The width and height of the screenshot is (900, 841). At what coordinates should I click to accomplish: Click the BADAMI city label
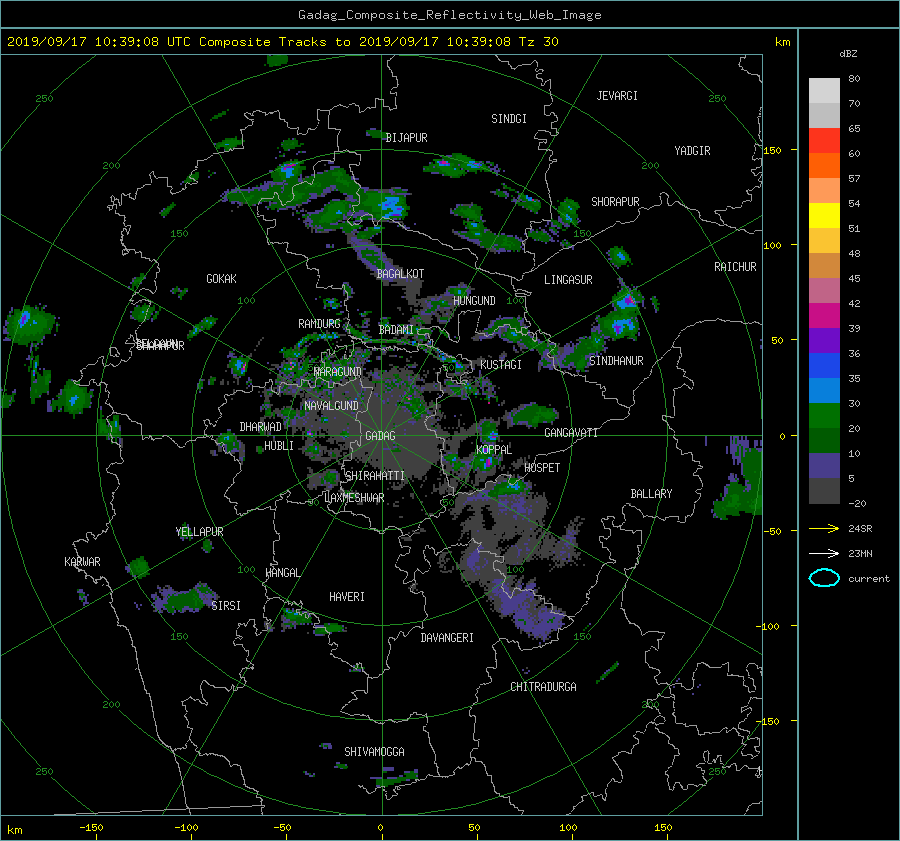point(396,330)
